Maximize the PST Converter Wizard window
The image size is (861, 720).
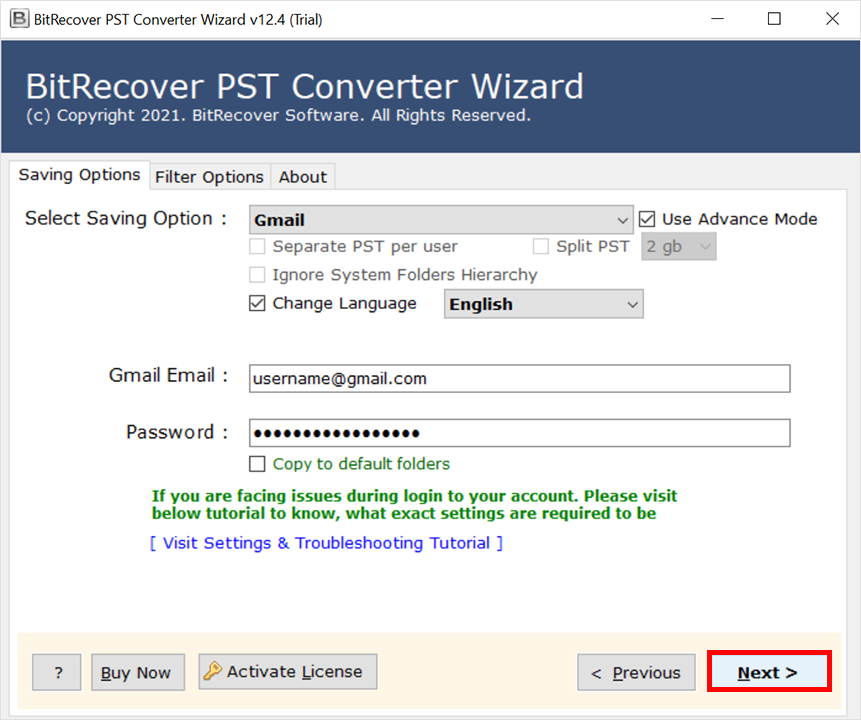tap(774, 19)
